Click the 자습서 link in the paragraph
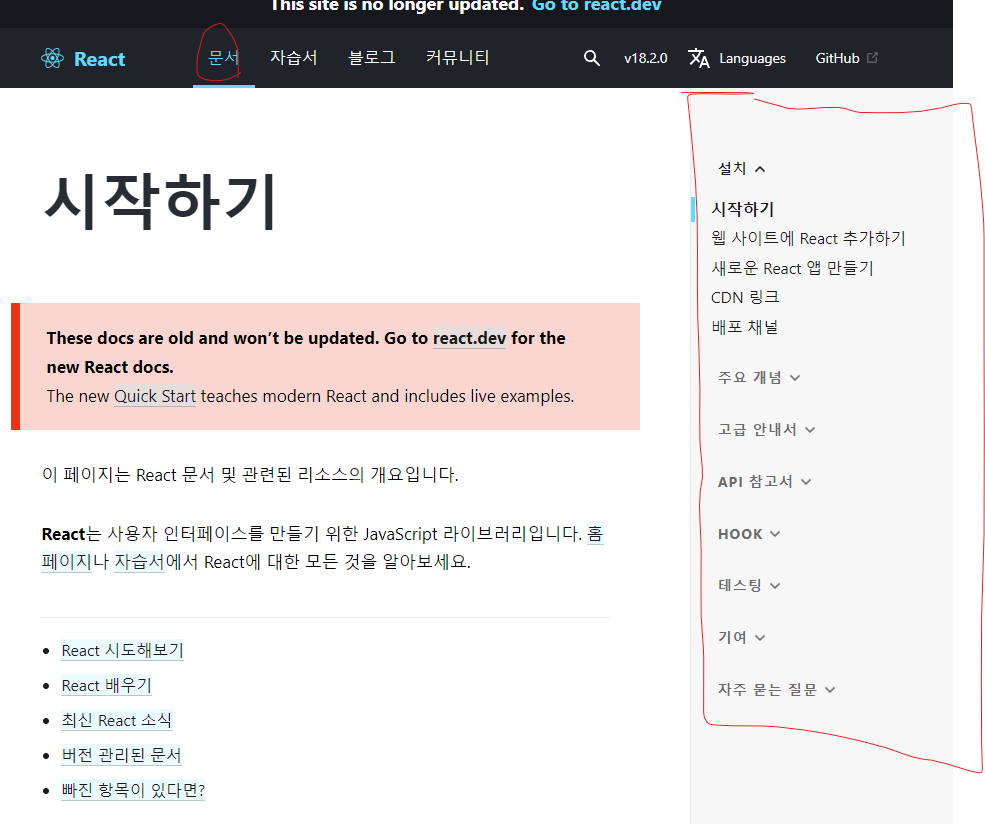 point(139,561)
